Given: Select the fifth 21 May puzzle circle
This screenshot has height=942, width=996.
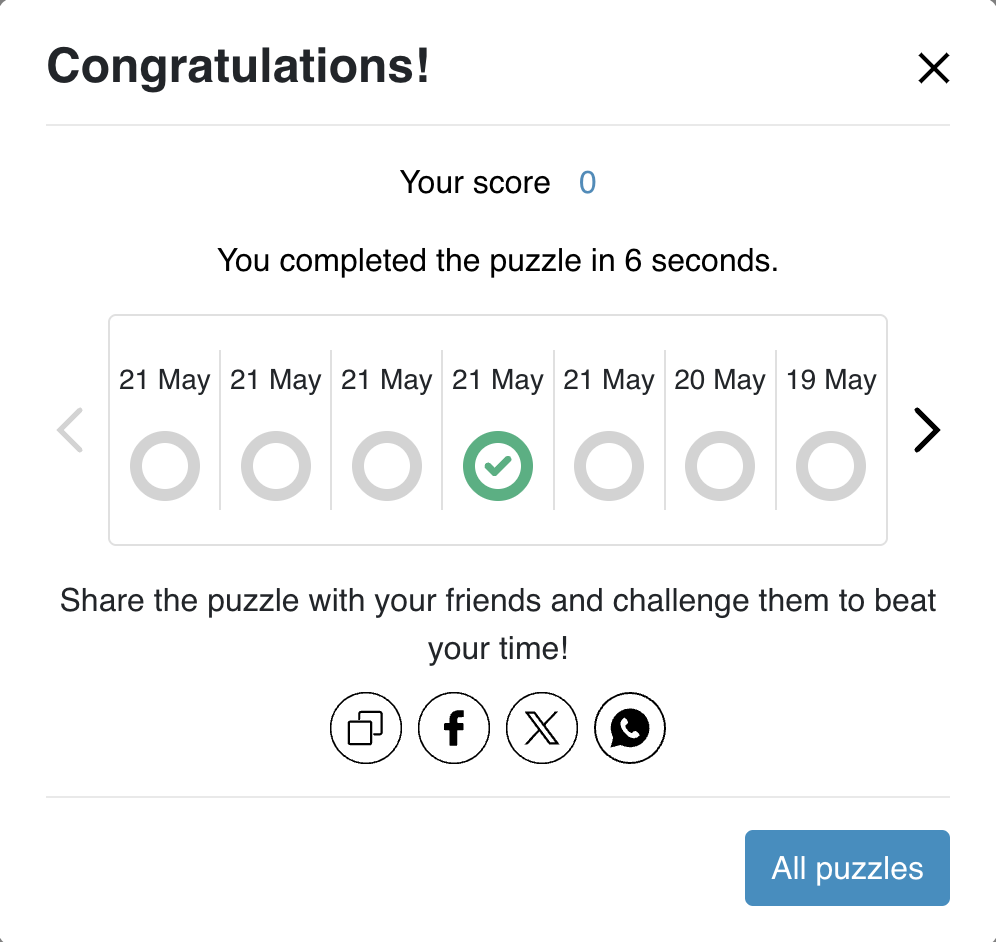Looking at the screenshot, I should tap(609, 466).
